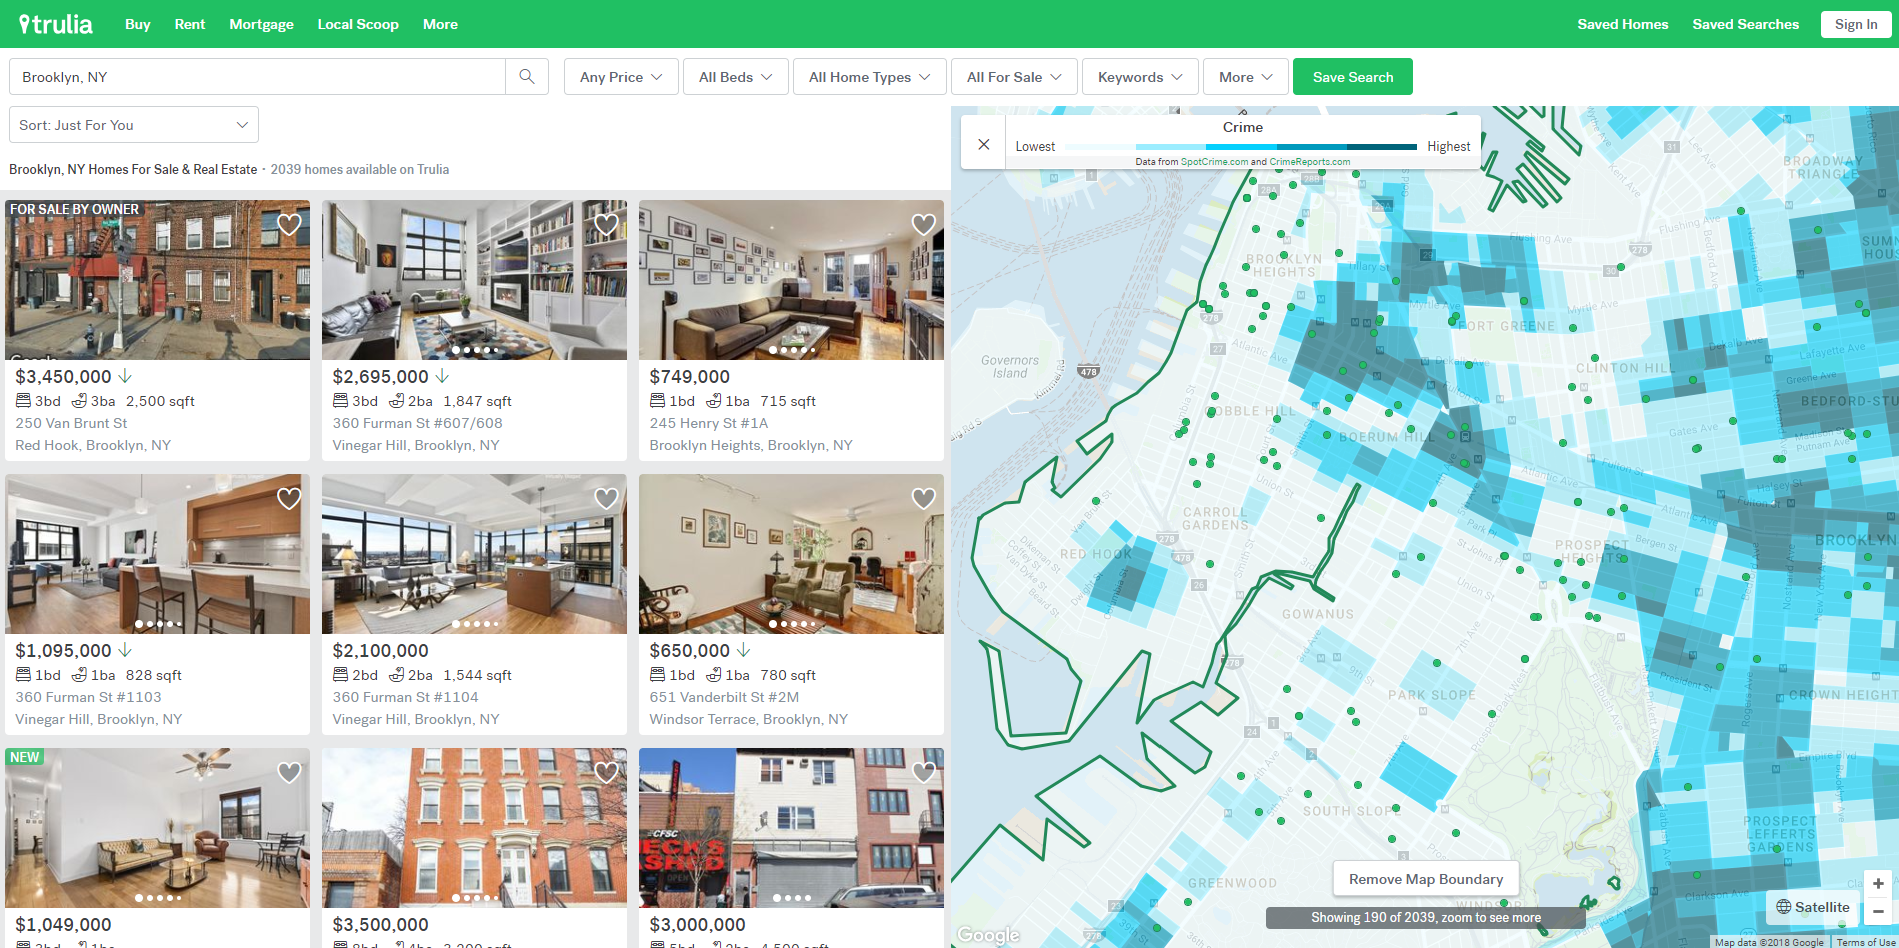This screenshot has width=1899, height=948.
Task: Click the crime level gradient bar
Action: pyautogui.click(x=1240, y=147)
